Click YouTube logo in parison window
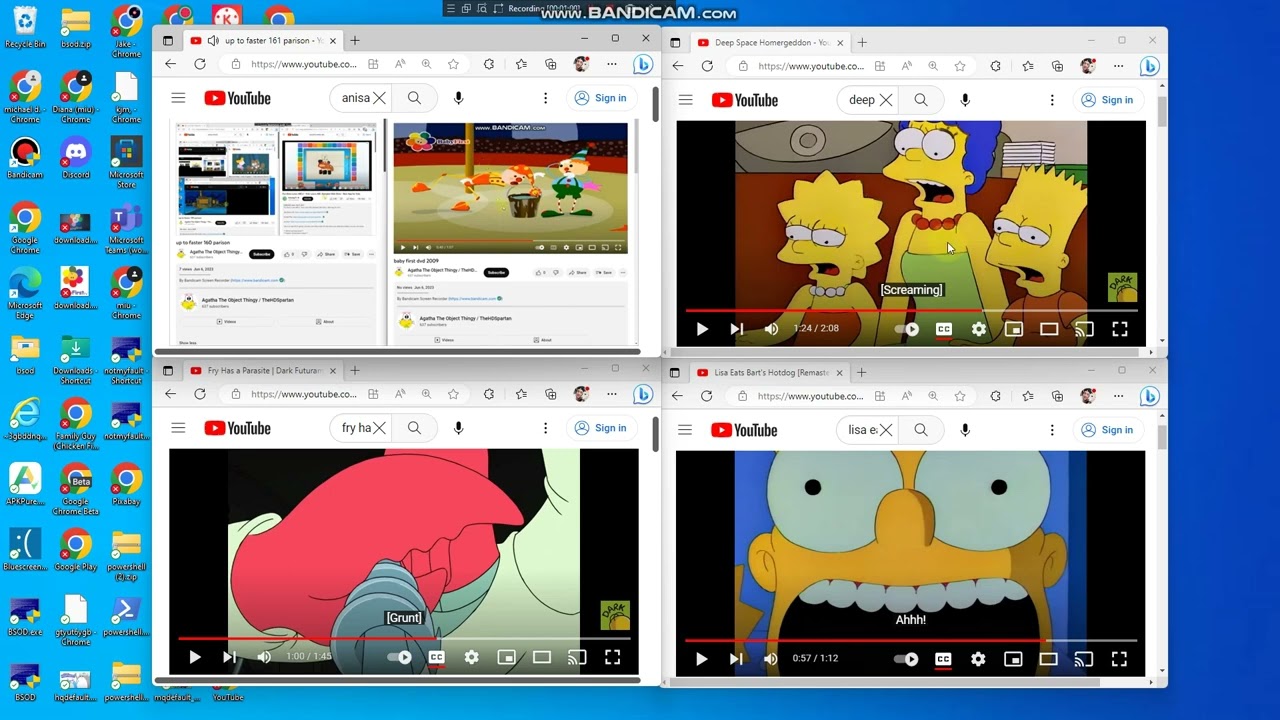Image resolution: width=1280 pixels, height=720 pixels. click(238, 98)
